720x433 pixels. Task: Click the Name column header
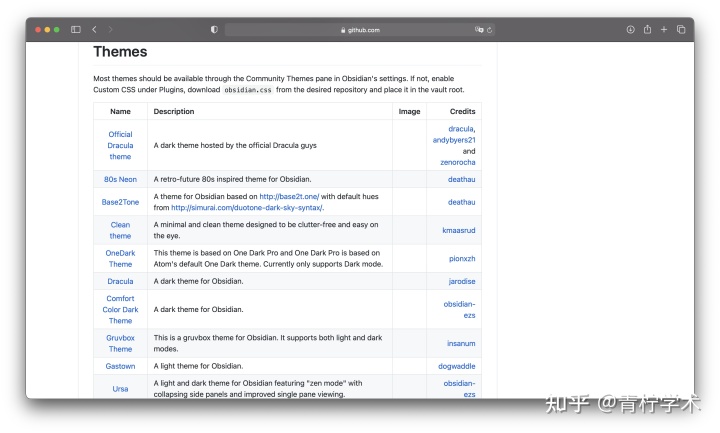tap(120, 111)
